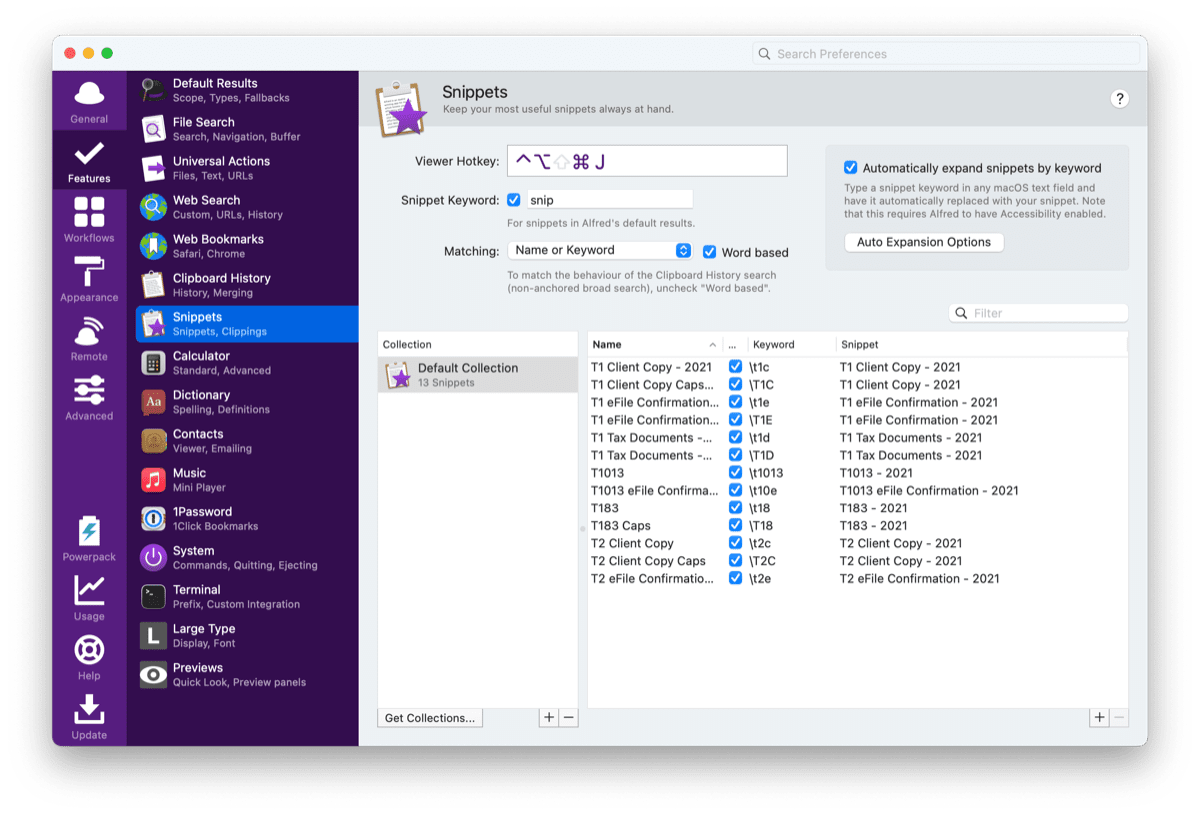Click the Default Results feature icon
Image resolution: width=1200 pixels, height=815 pixels.
153,90
